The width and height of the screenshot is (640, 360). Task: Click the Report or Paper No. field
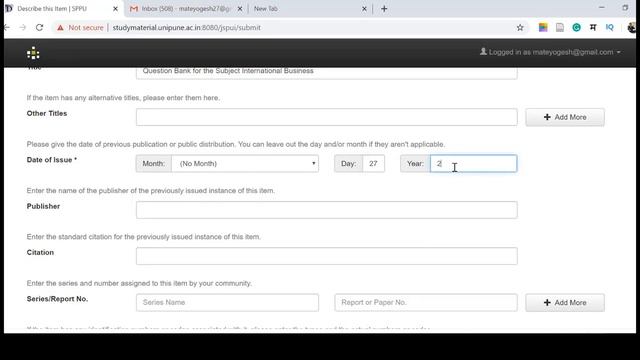[x=426, y=302]
